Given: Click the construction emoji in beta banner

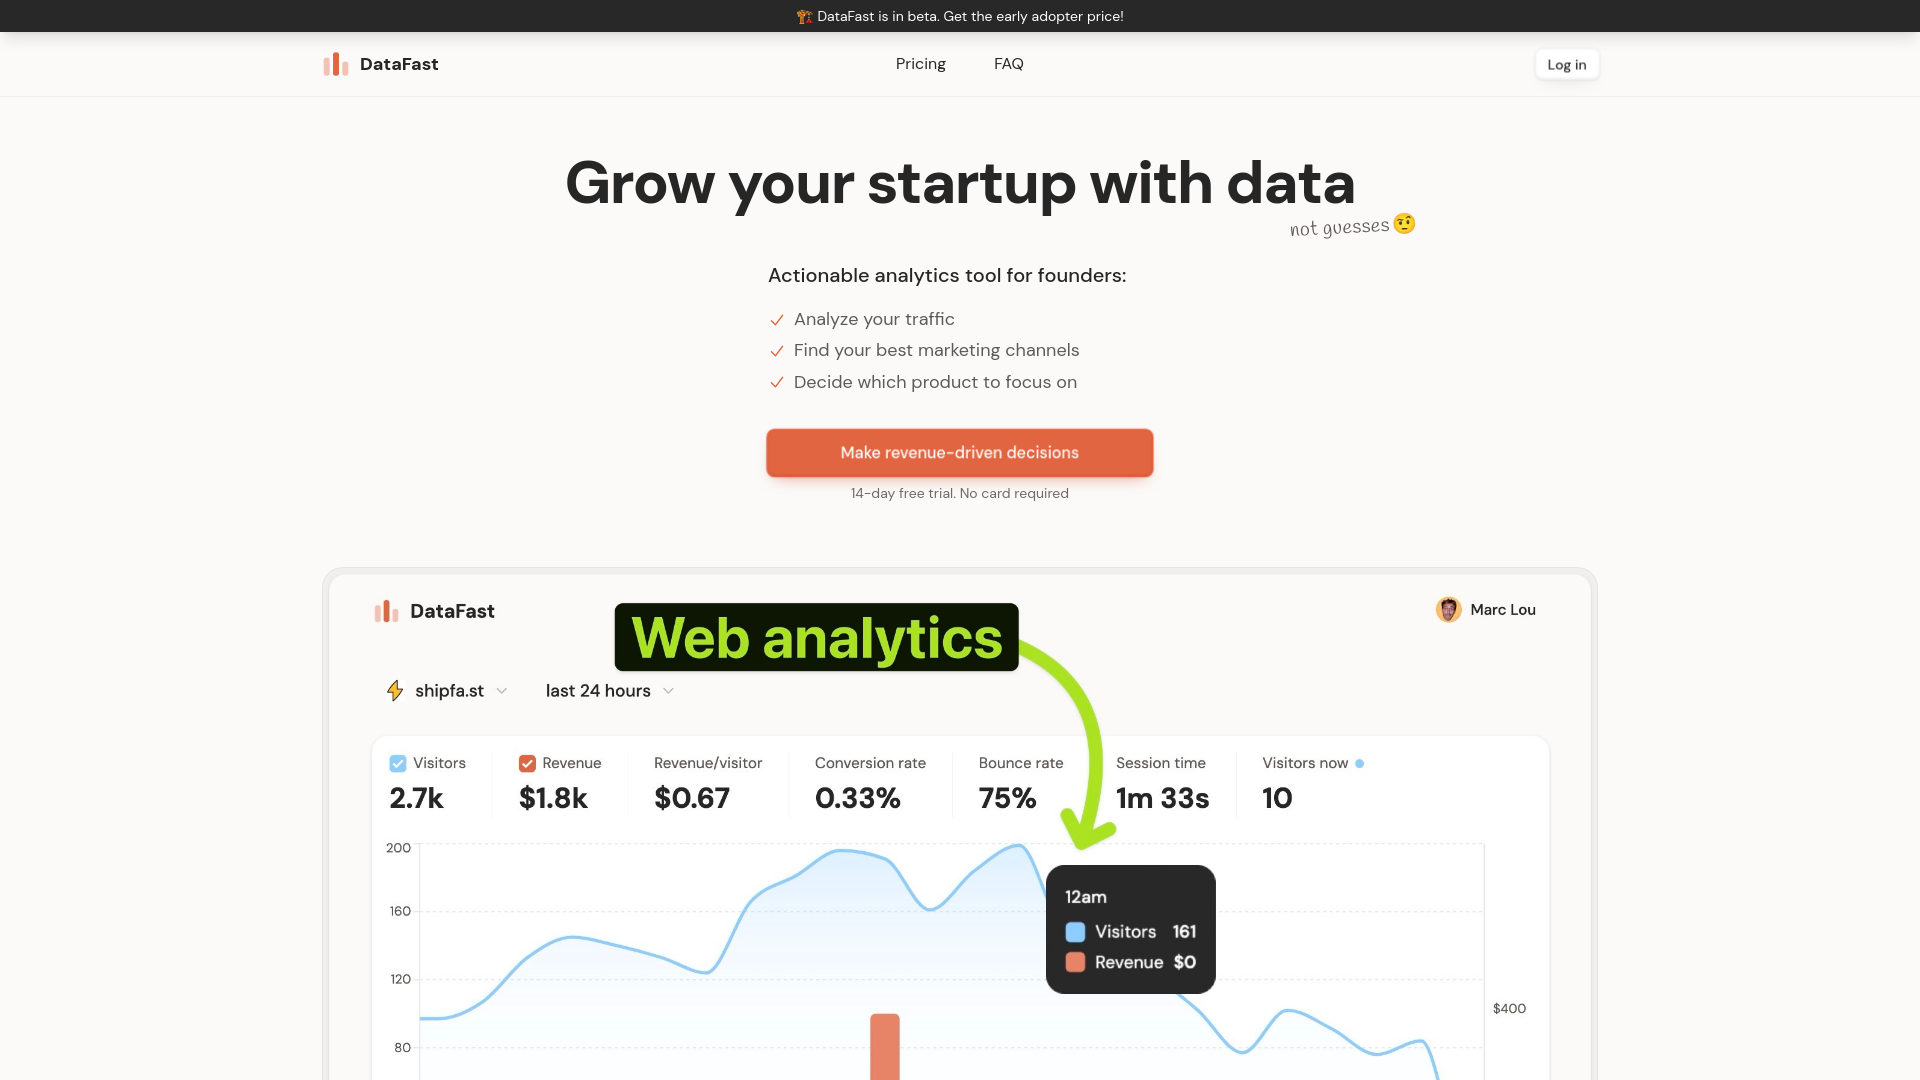Looking at the screenshot, I should point(804,16).
